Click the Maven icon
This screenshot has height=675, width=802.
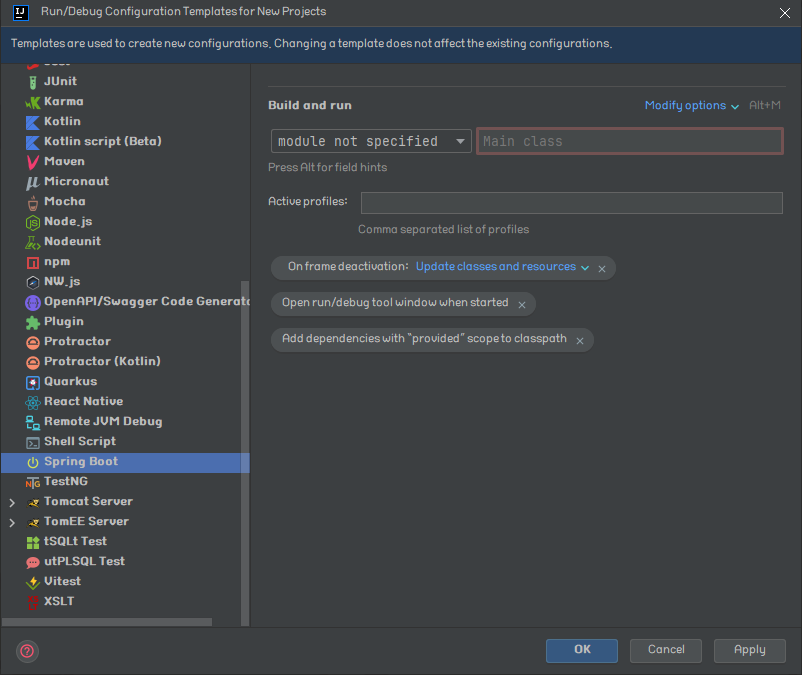click(x=33, y=162)
